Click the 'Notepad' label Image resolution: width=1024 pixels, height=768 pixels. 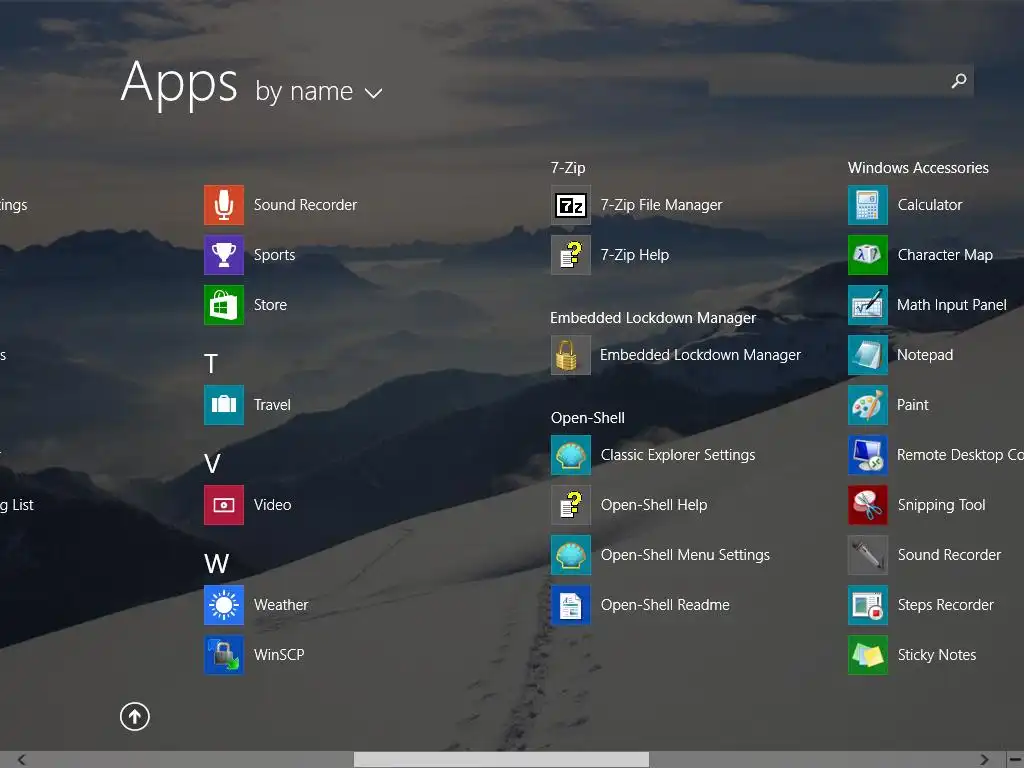point(925,355)
